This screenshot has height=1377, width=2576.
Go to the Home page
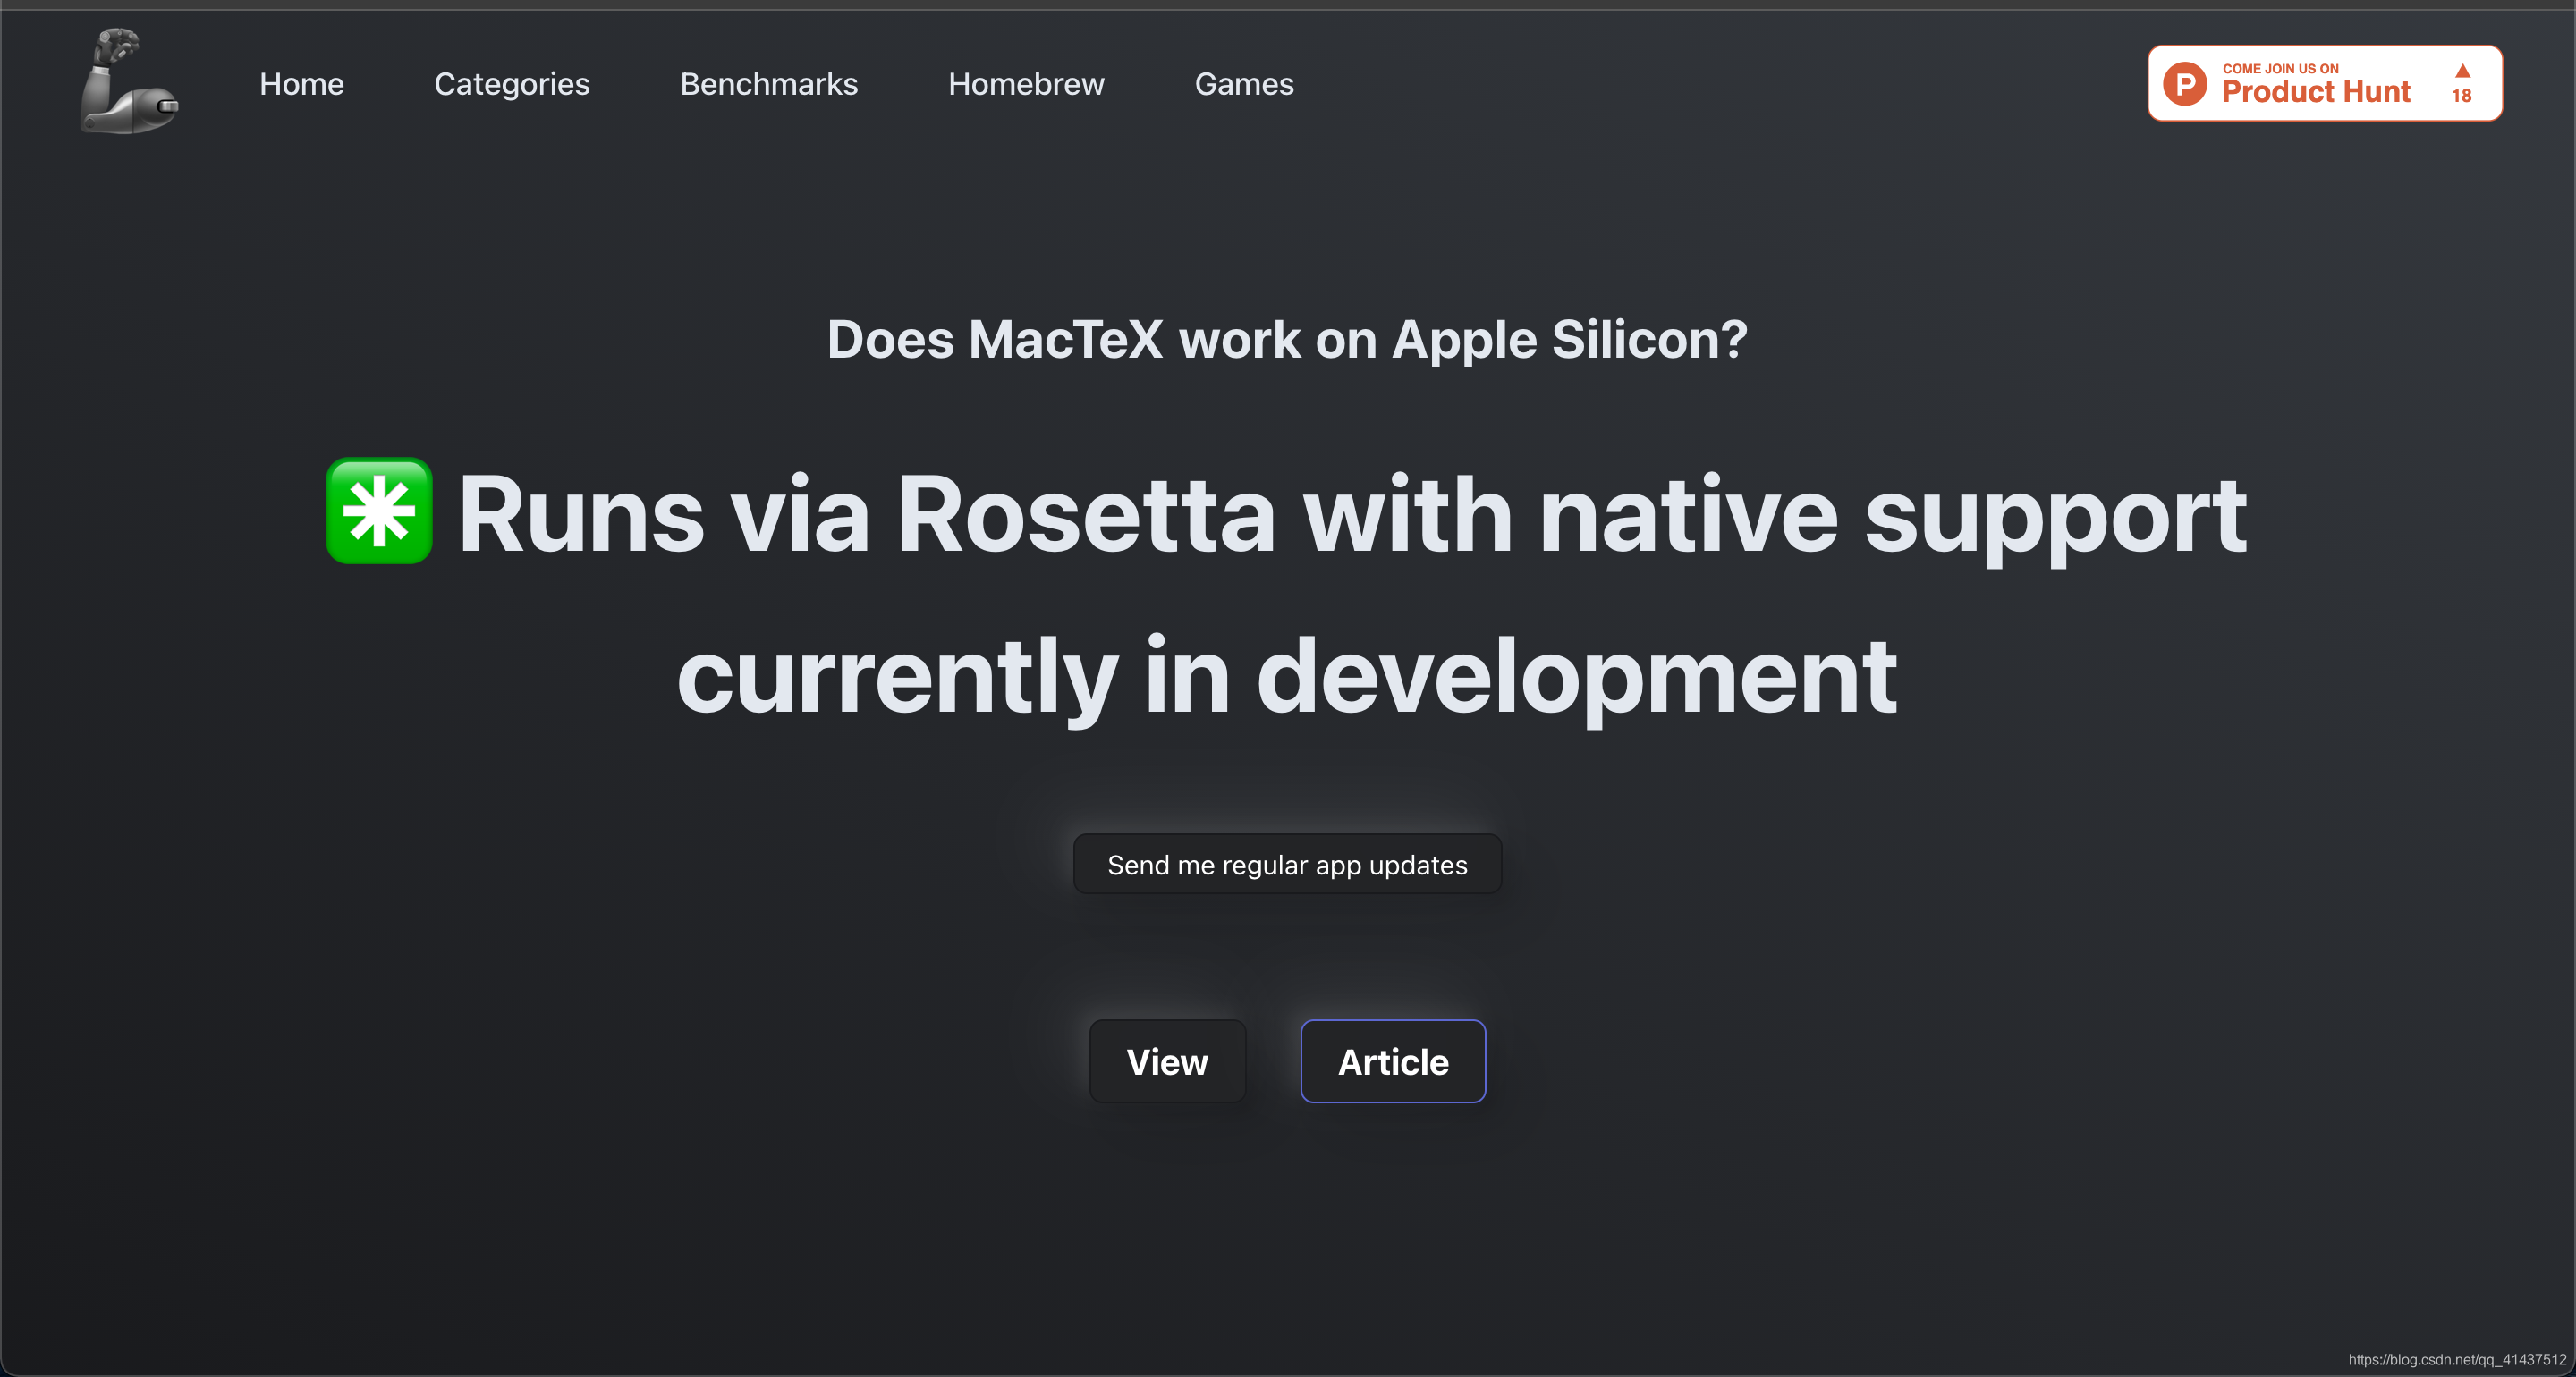(302, 84)
